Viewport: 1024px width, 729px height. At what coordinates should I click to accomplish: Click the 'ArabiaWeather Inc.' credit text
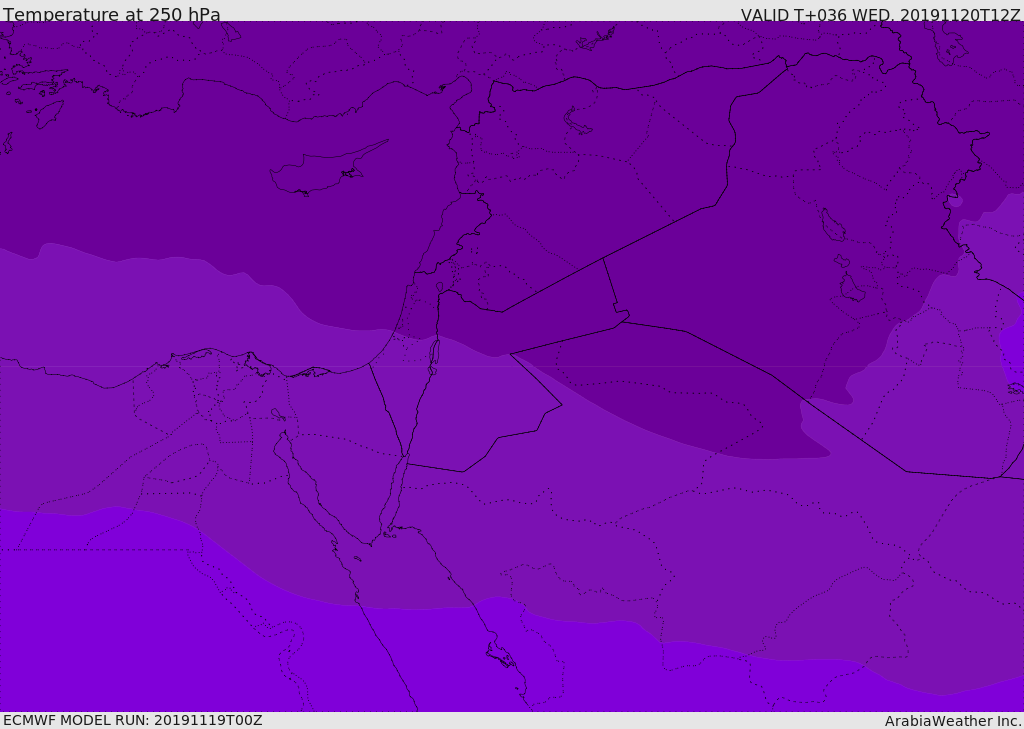tap(952, 721)
